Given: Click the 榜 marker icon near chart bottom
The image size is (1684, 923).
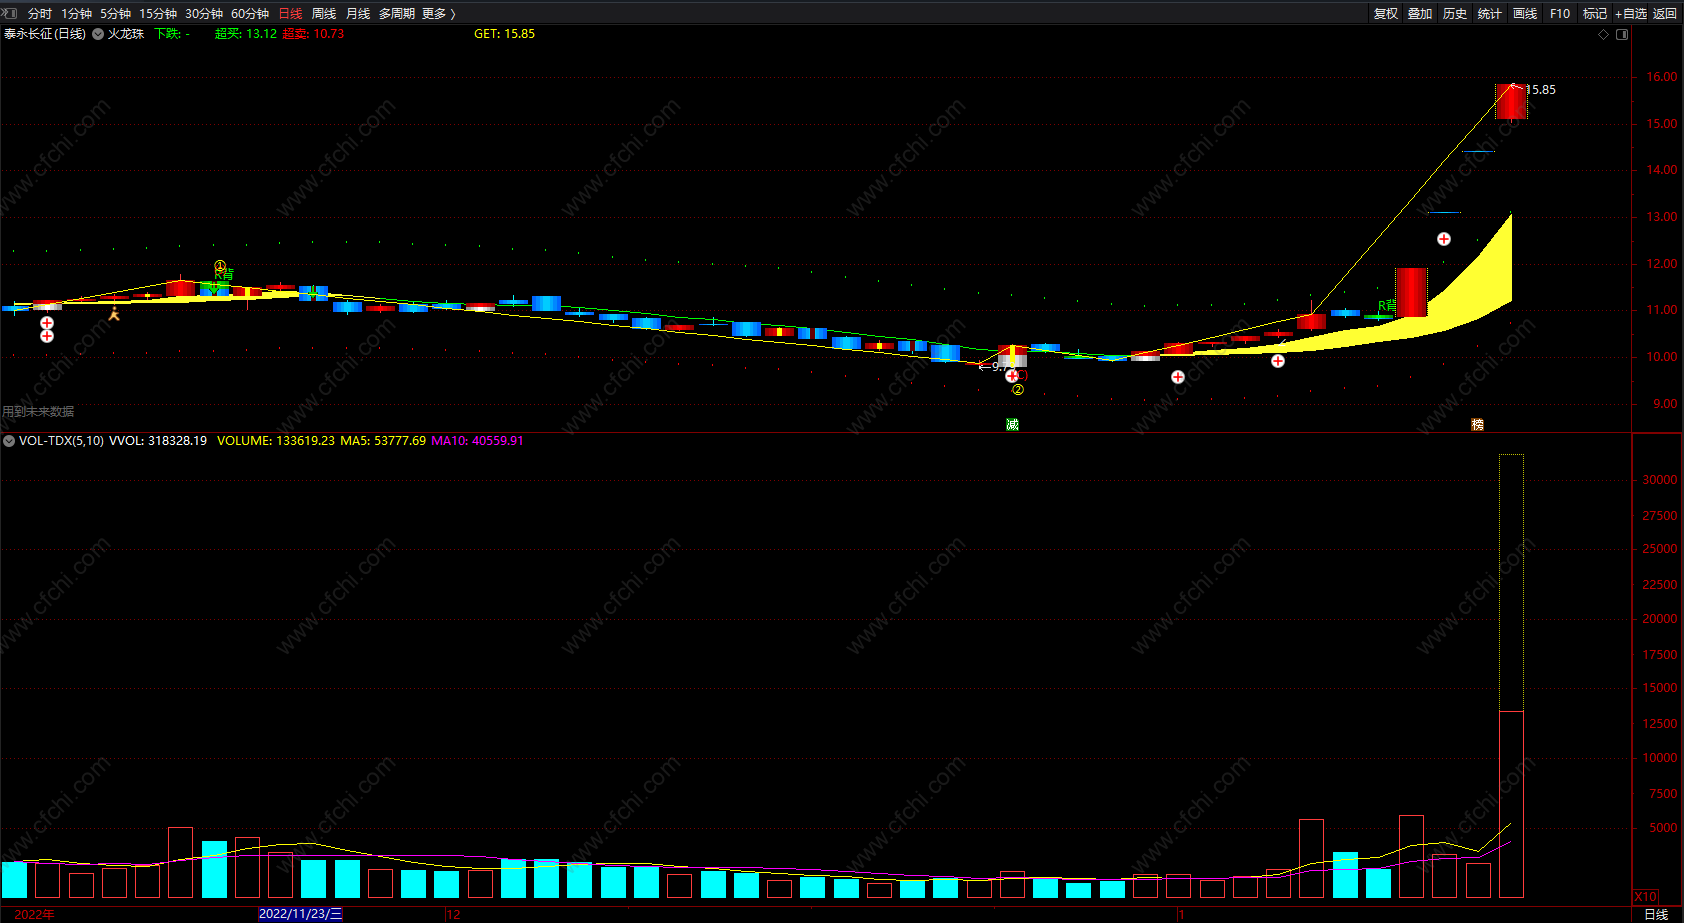Looking at the screenshot, I should pyautogui.click(x=1477, y=425).
